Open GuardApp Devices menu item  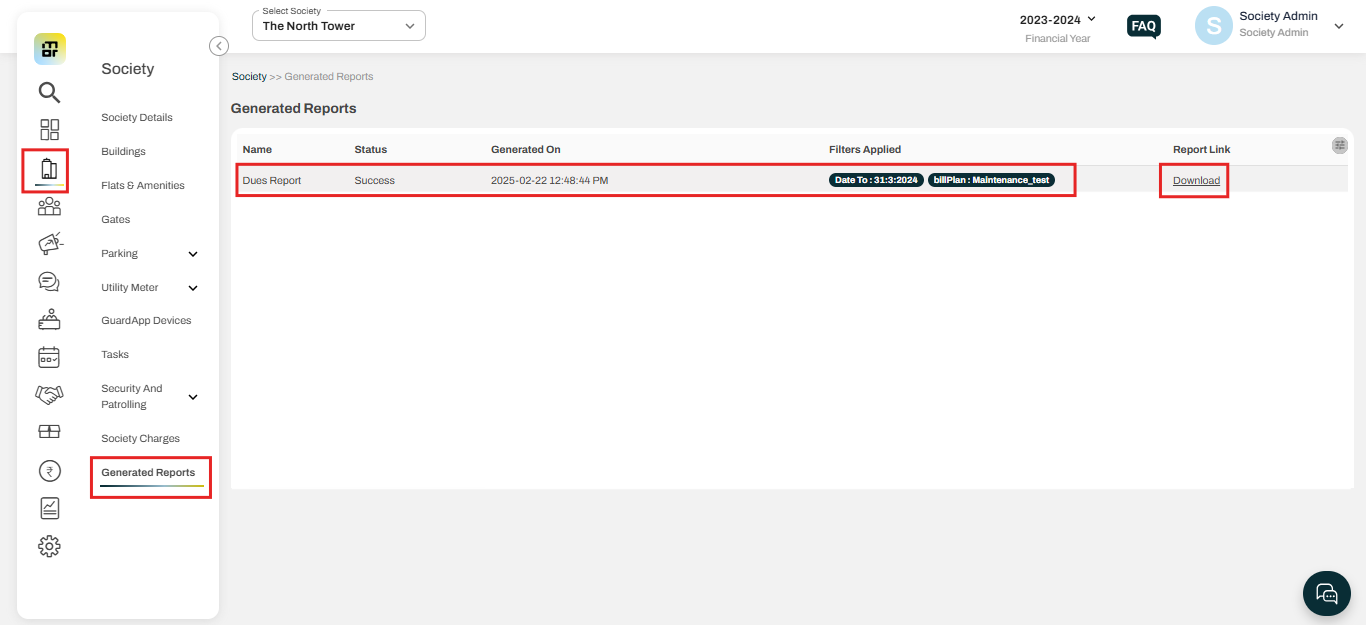146,321
